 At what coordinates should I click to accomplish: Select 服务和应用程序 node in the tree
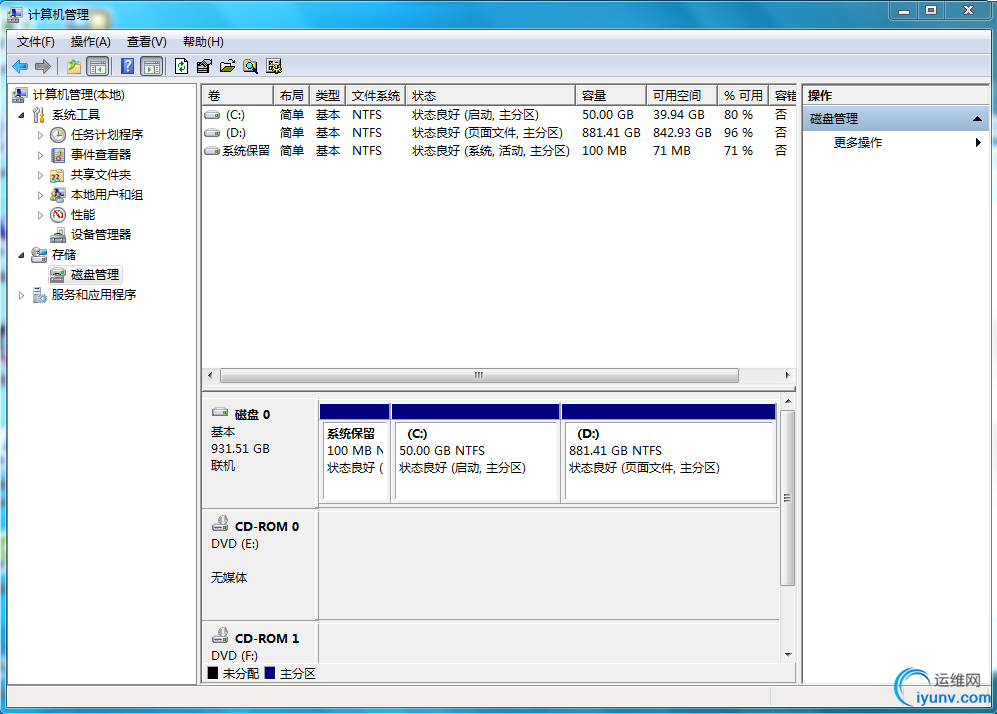93,294
